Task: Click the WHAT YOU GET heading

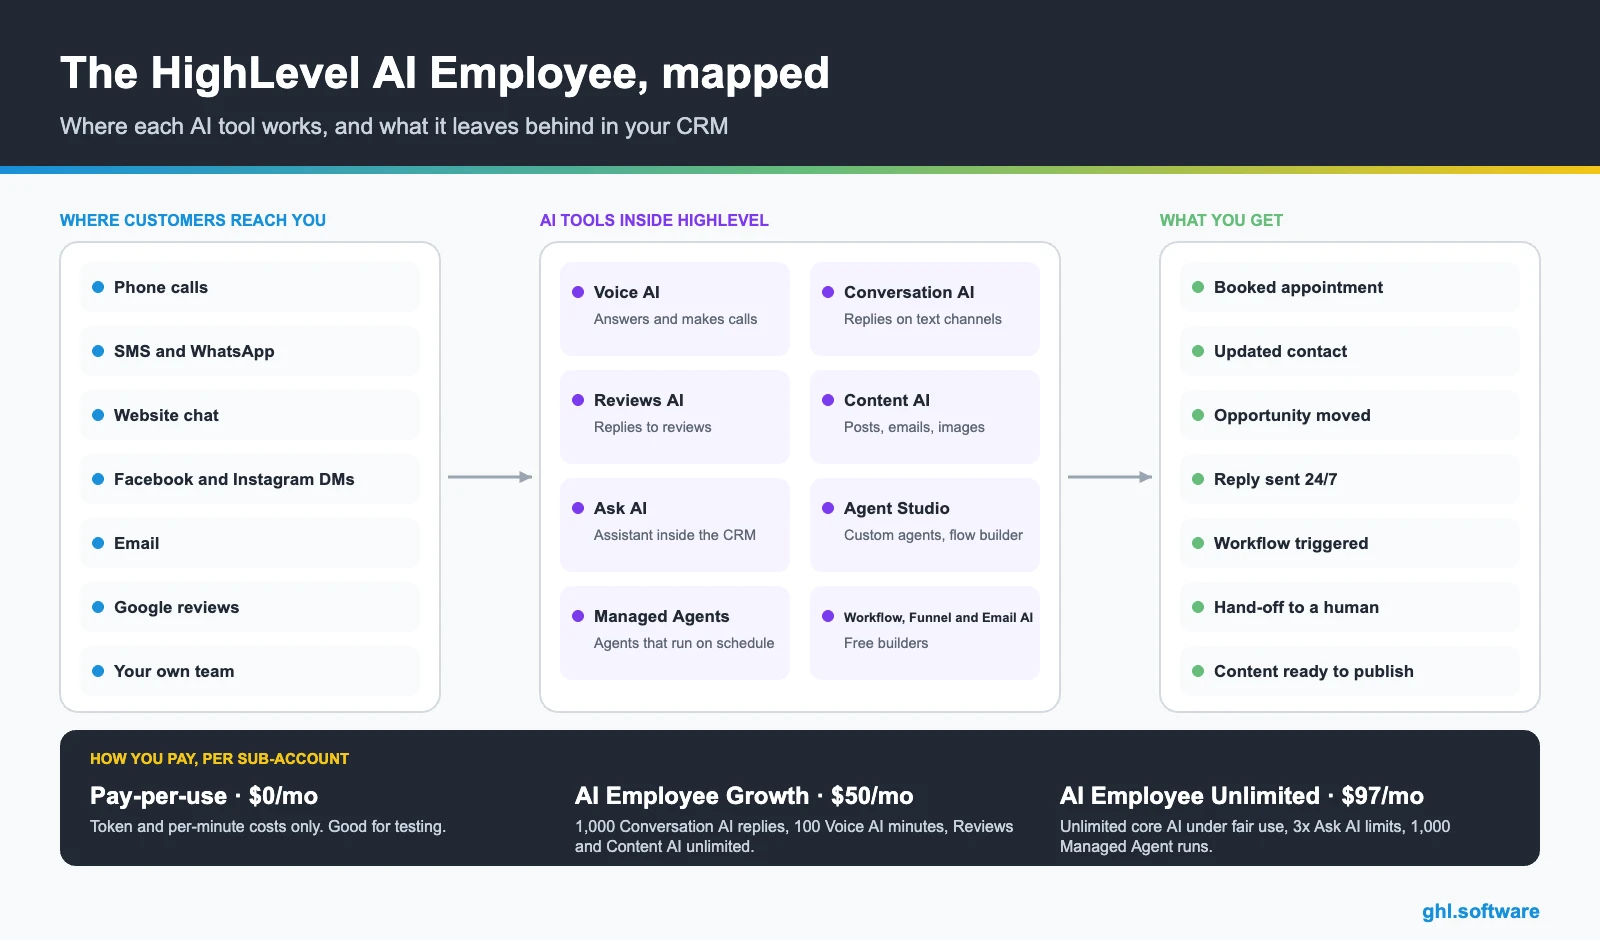Action: (1221, 220)
